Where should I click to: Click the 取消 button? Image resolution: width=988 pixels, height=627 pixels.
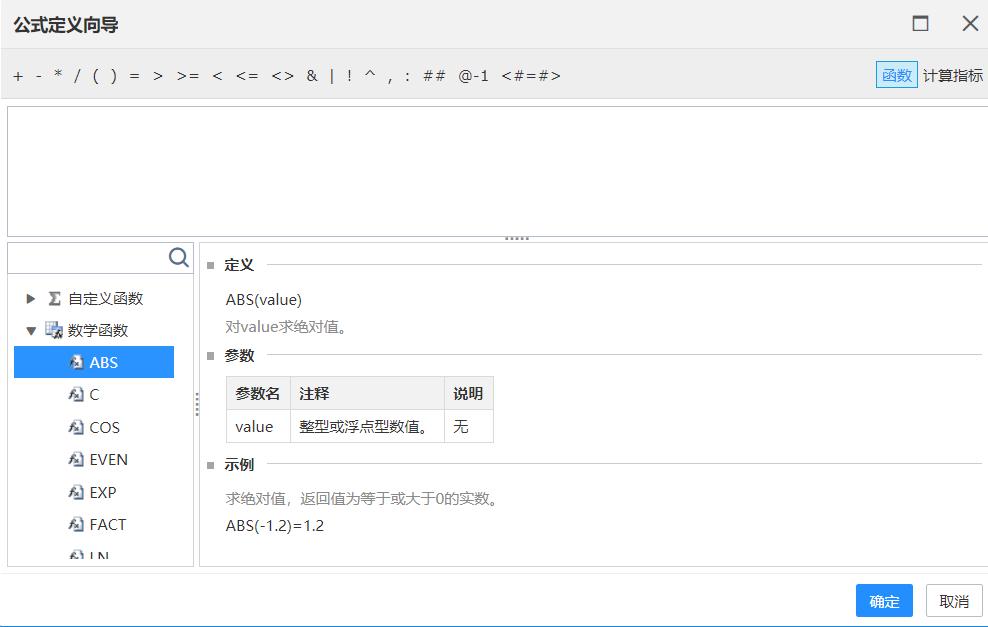(x=953, y=600)
